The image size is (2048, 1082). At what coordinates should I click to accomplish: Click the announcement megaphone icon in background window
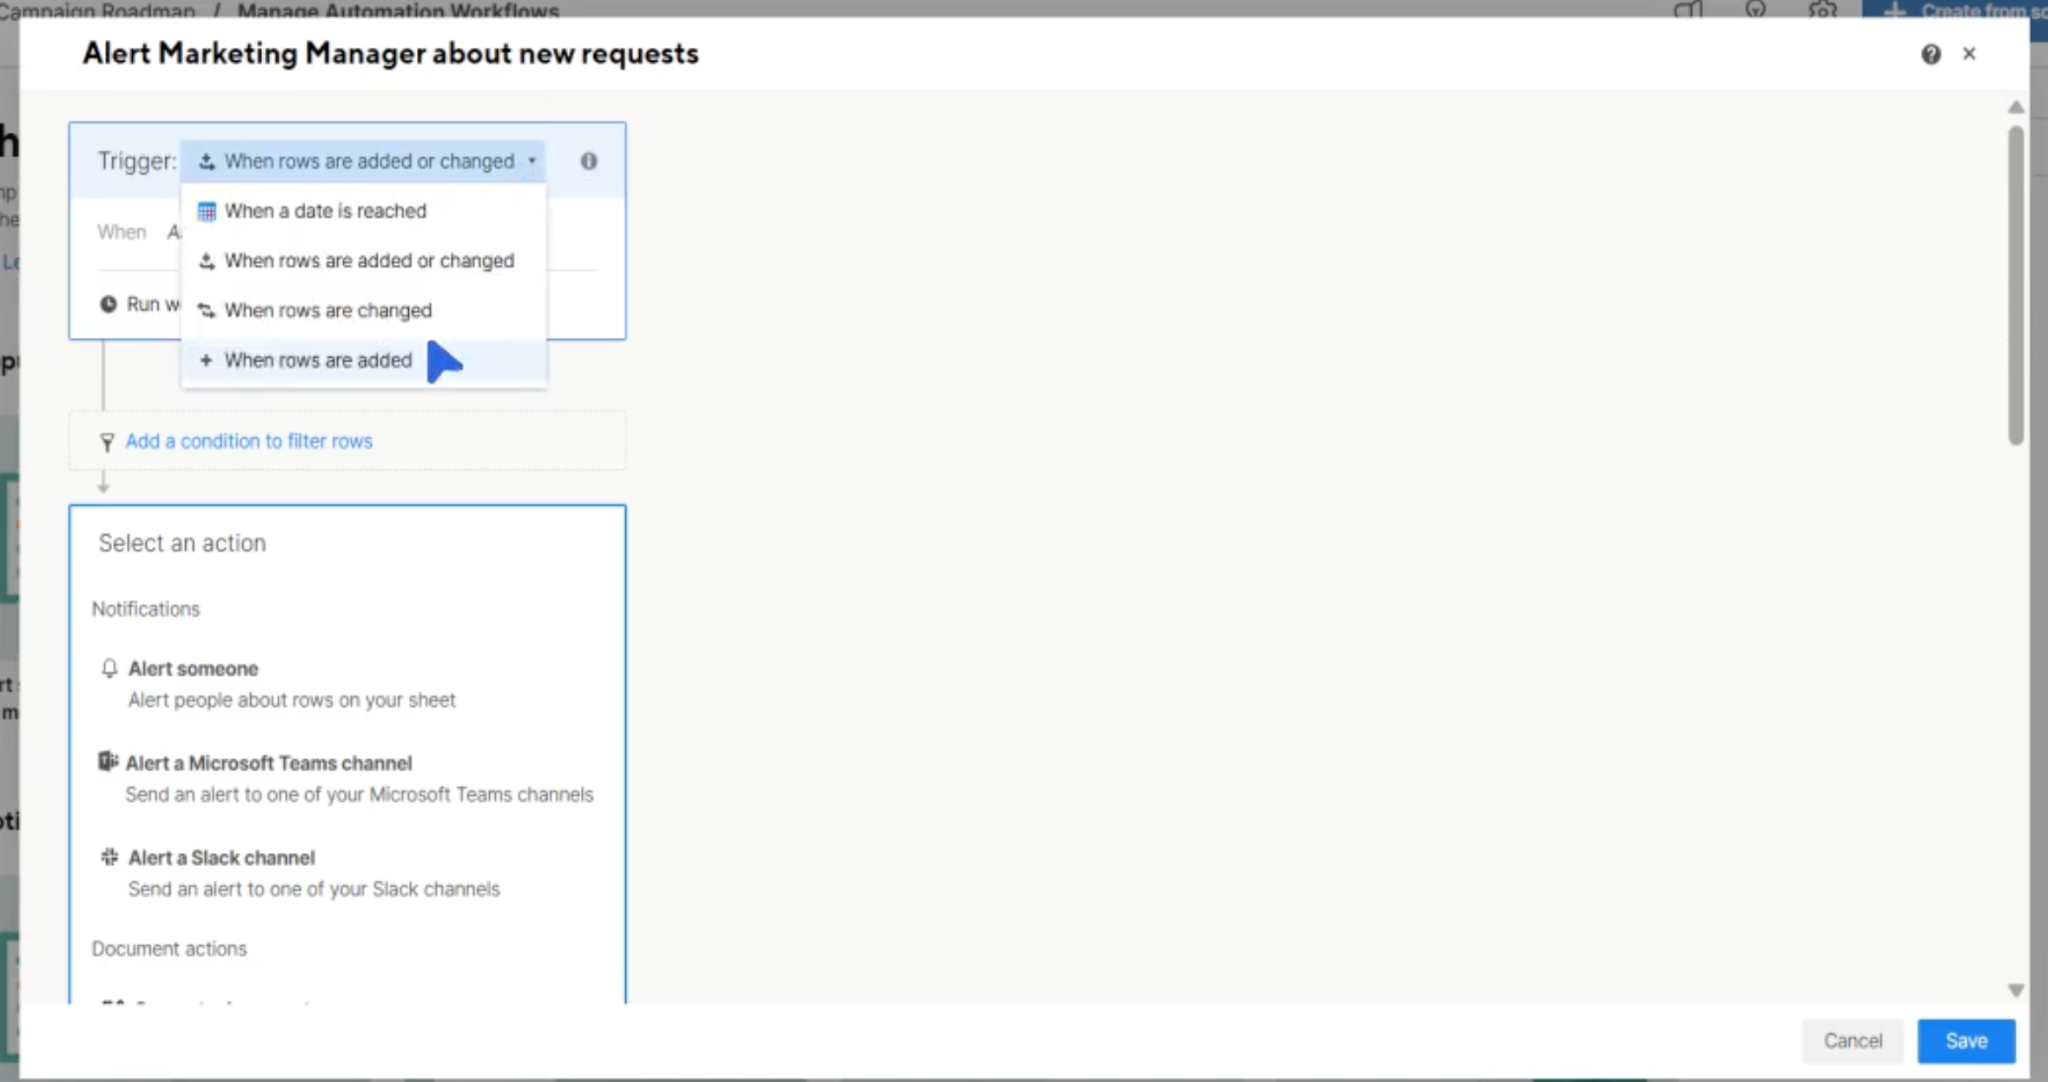click(1688, 9)
